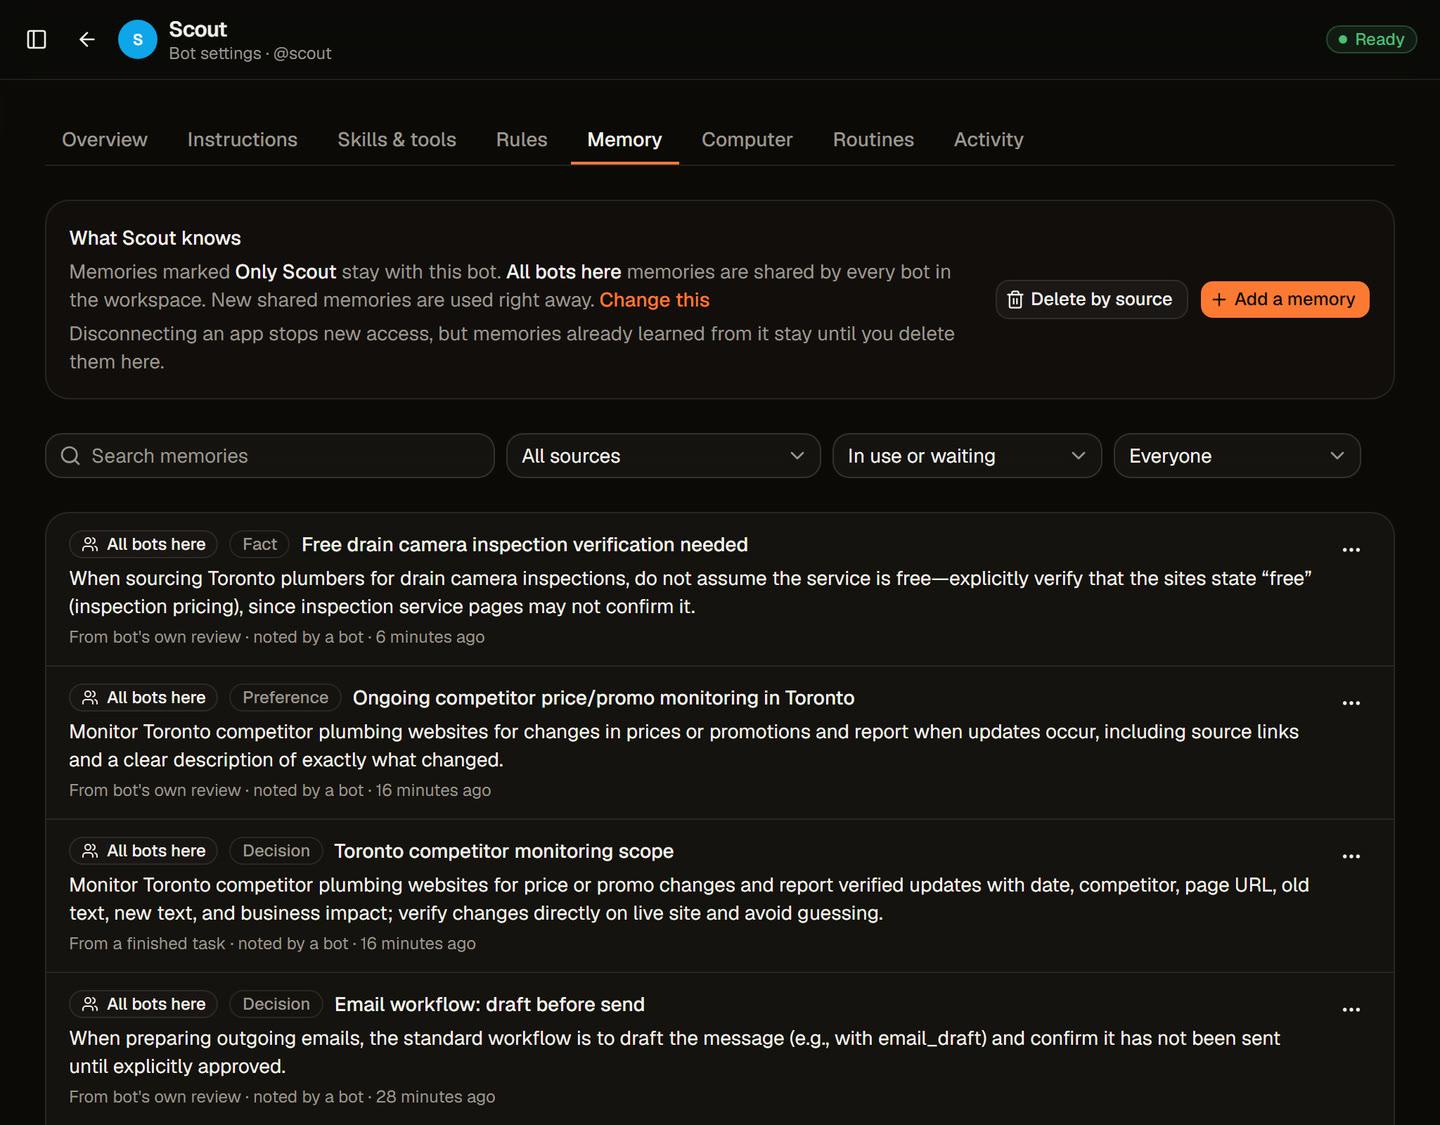This screenshot has width=1440, height=1125.
Task: Click the Ready status badge
Action: tap(1371, 39)
